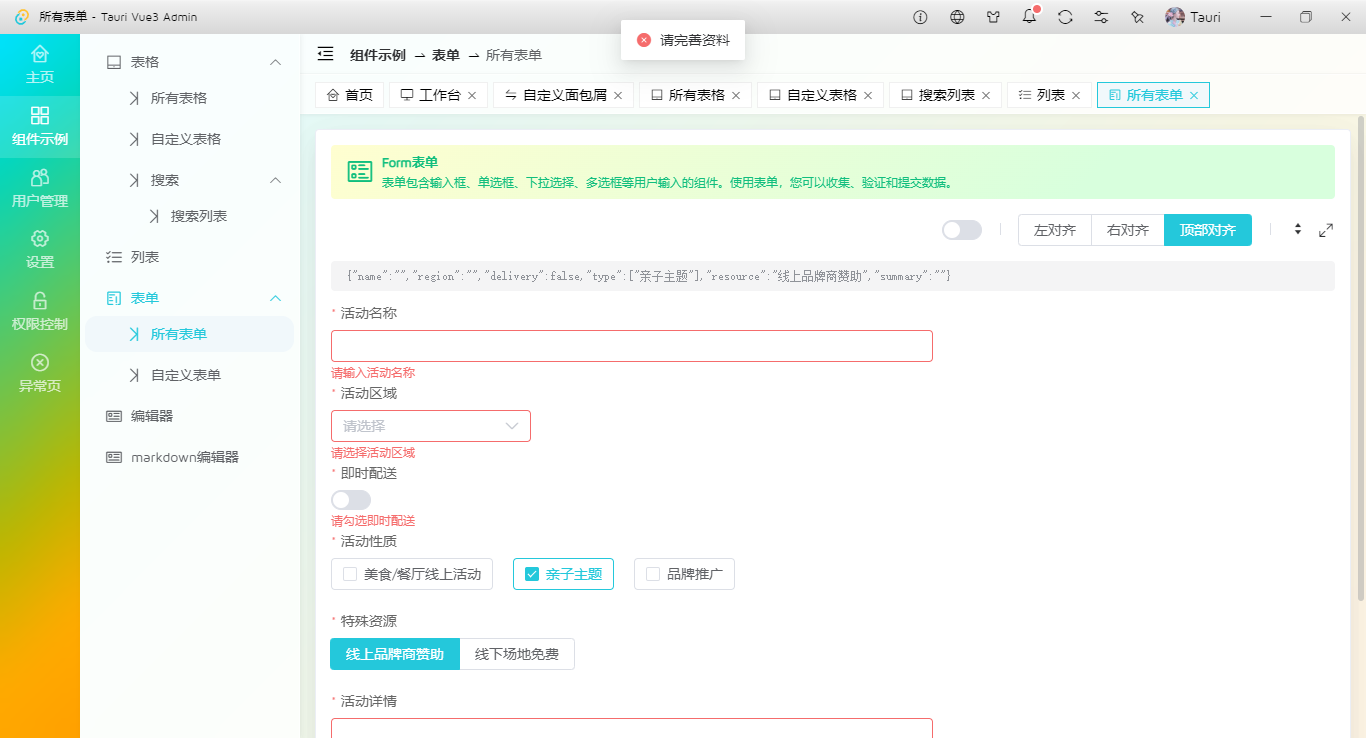Open the 活动区域 dropdown
The width and height of the screenshot is (1366, 738).
pos(430,426)
